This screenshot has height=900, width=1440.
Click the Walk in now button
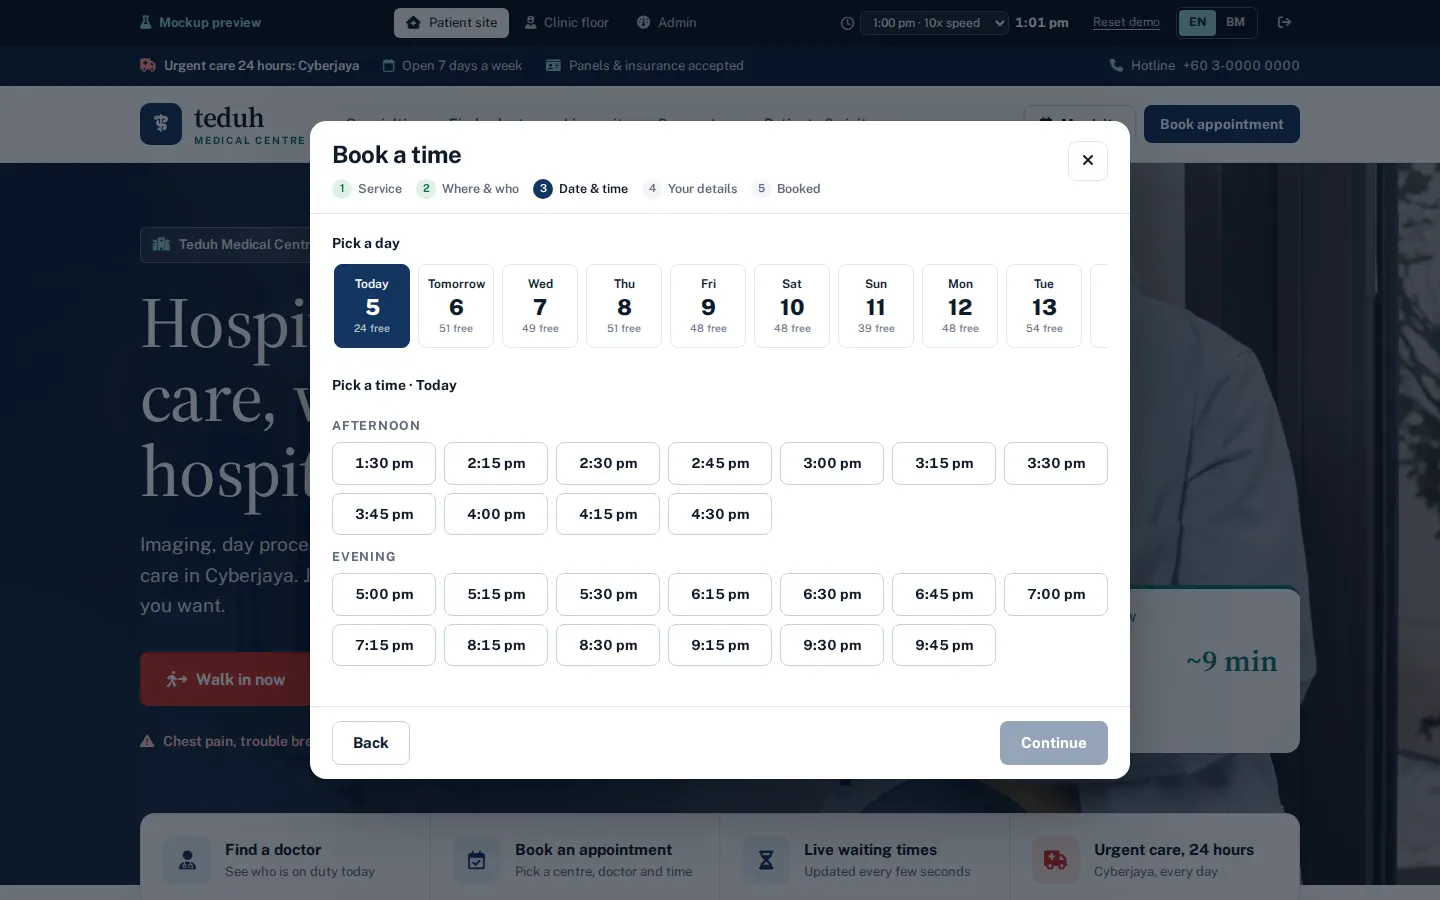pos(226,679)
